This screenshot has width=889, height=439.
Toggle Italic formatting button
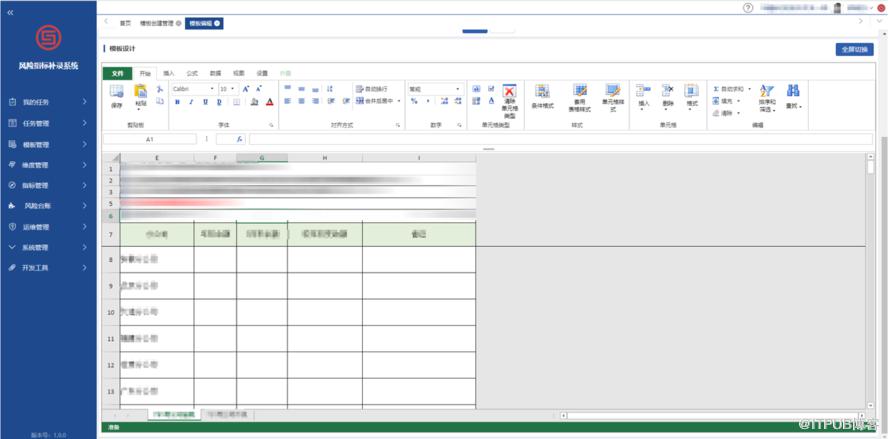191,102
